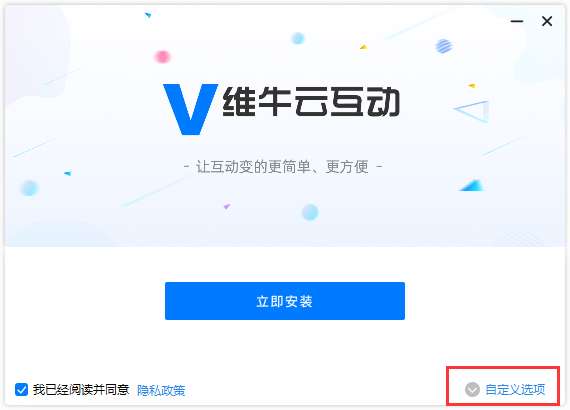Click the light blue circle below the slogan
Screen dimensions: 570x410
pyautogui.click(x=310, y=212)
